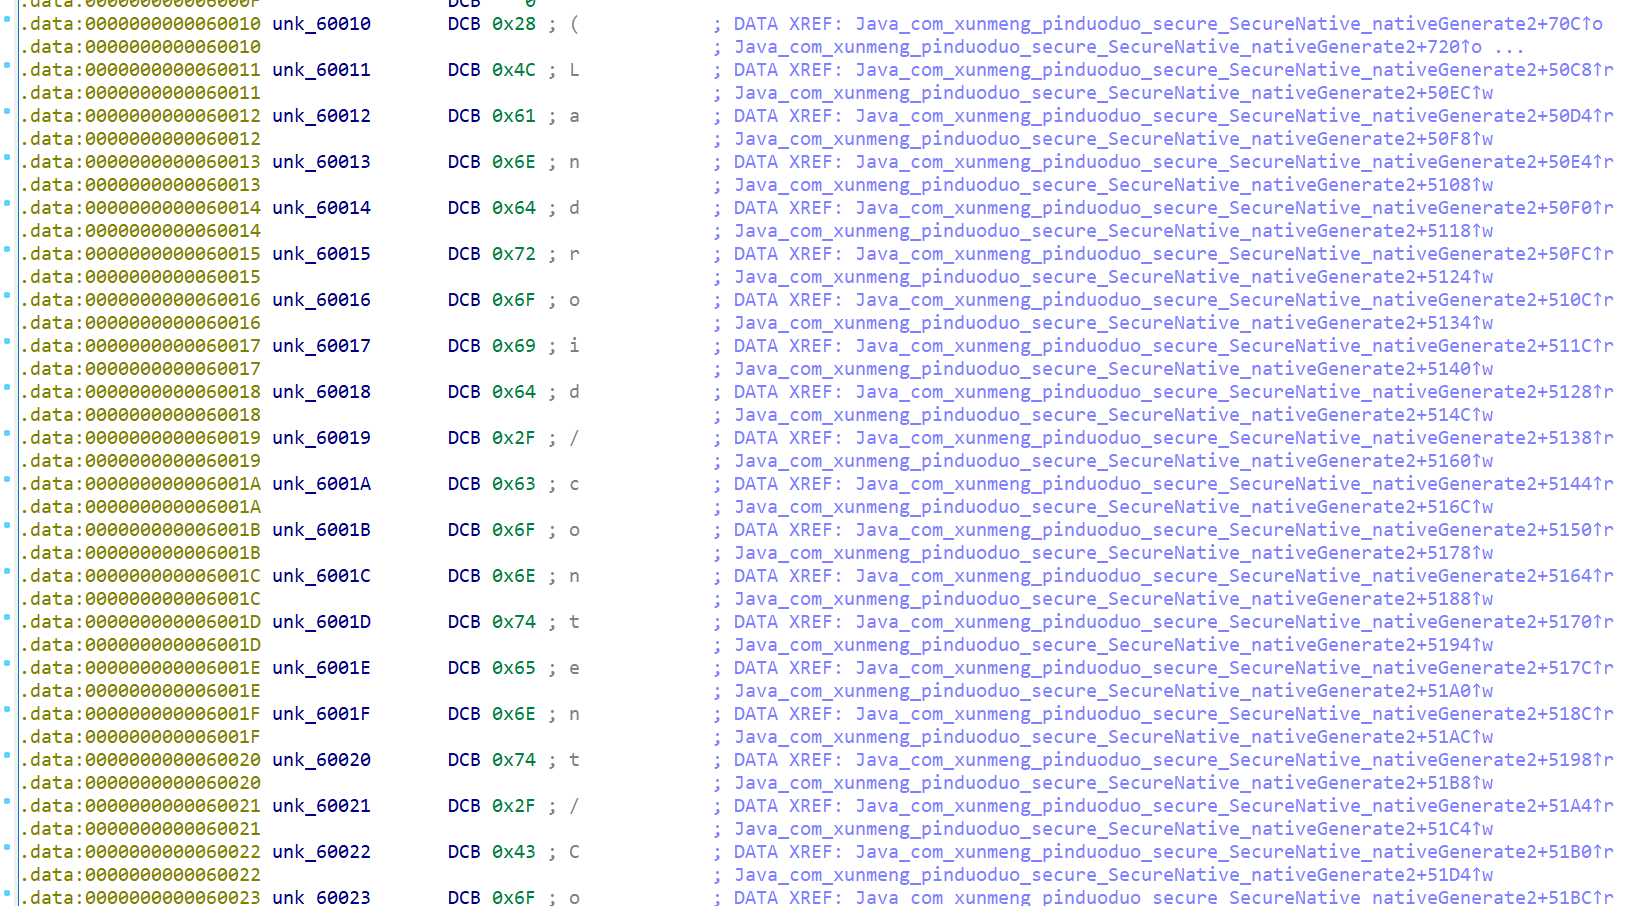This screenshot has height=906, width=1645.
Task: Select the unk_60010 label
Action: point(321,24)
